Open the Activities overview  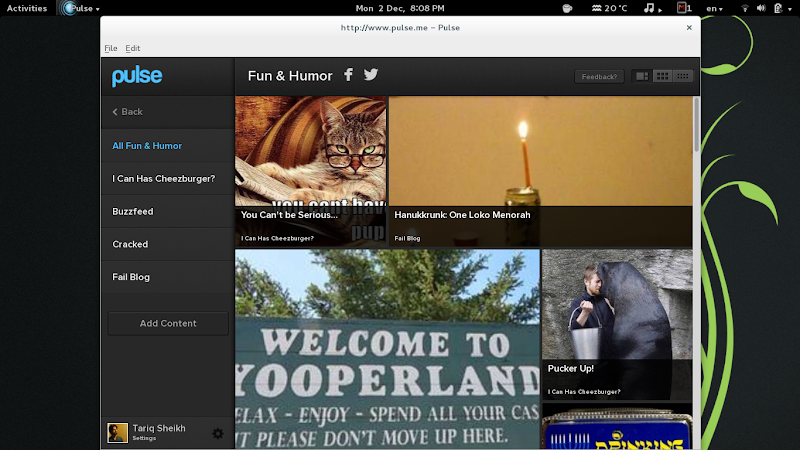coord(27,8)
